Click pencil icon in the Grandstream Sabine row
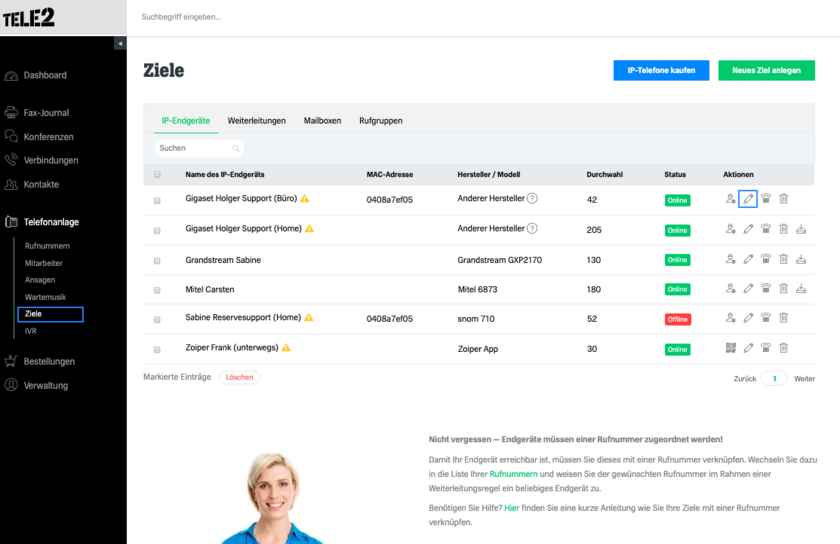Screen dimensions: 840x544 (x=748, y=259)
